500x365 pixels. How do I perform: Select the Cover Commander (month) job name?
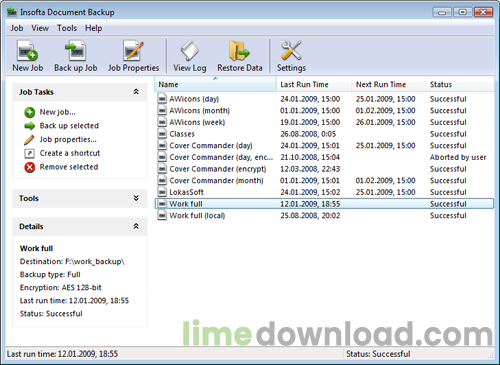point(216,181)
